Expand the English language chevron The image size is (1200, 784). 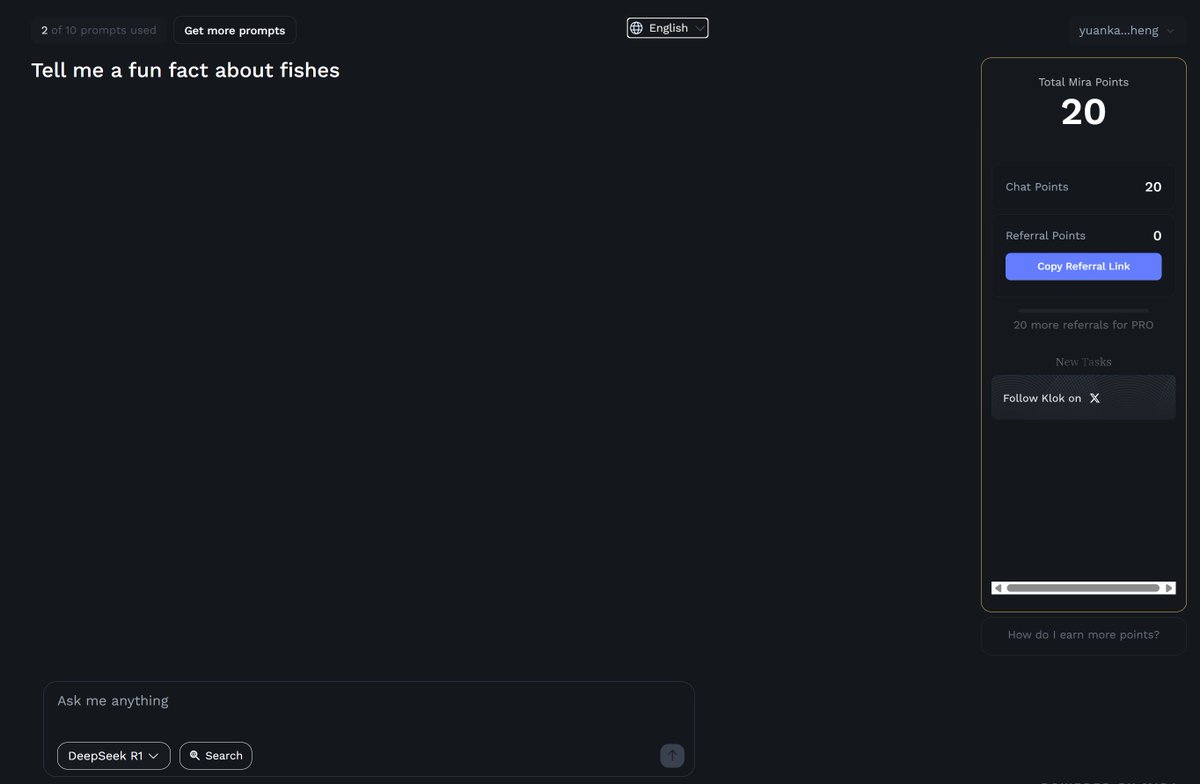pyautogui.click(x=699, y=28)
